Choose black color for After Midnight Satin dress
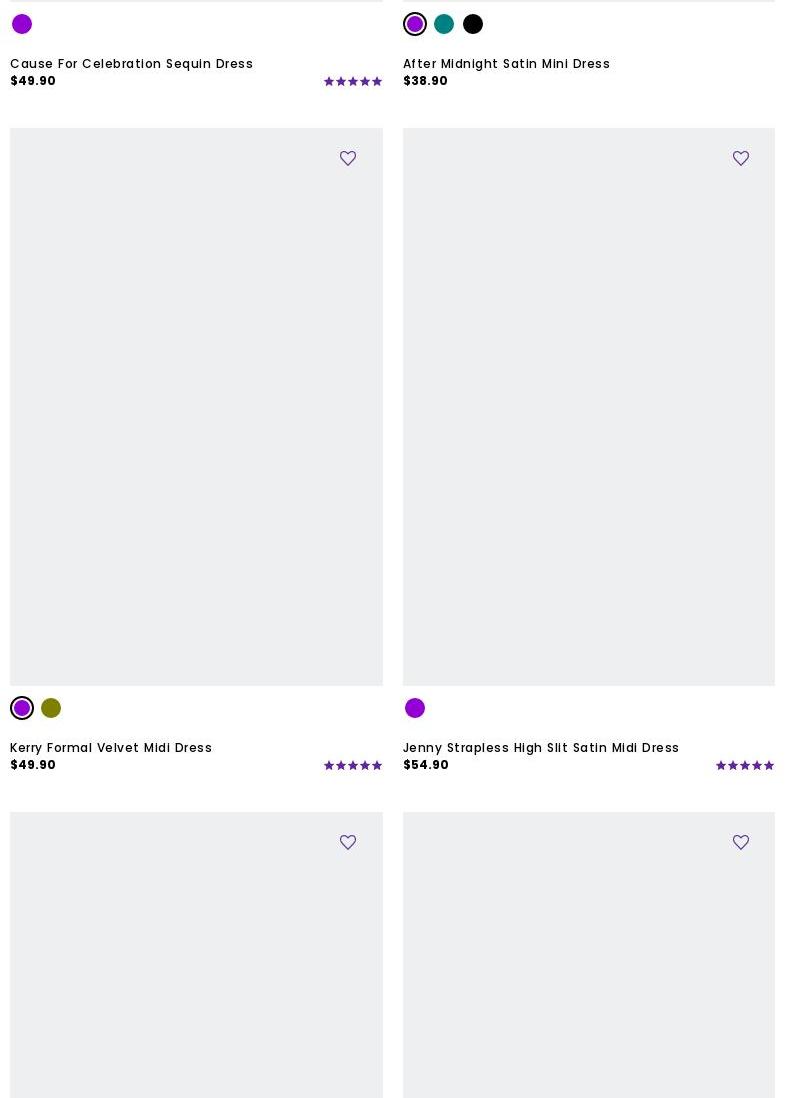 473,24
